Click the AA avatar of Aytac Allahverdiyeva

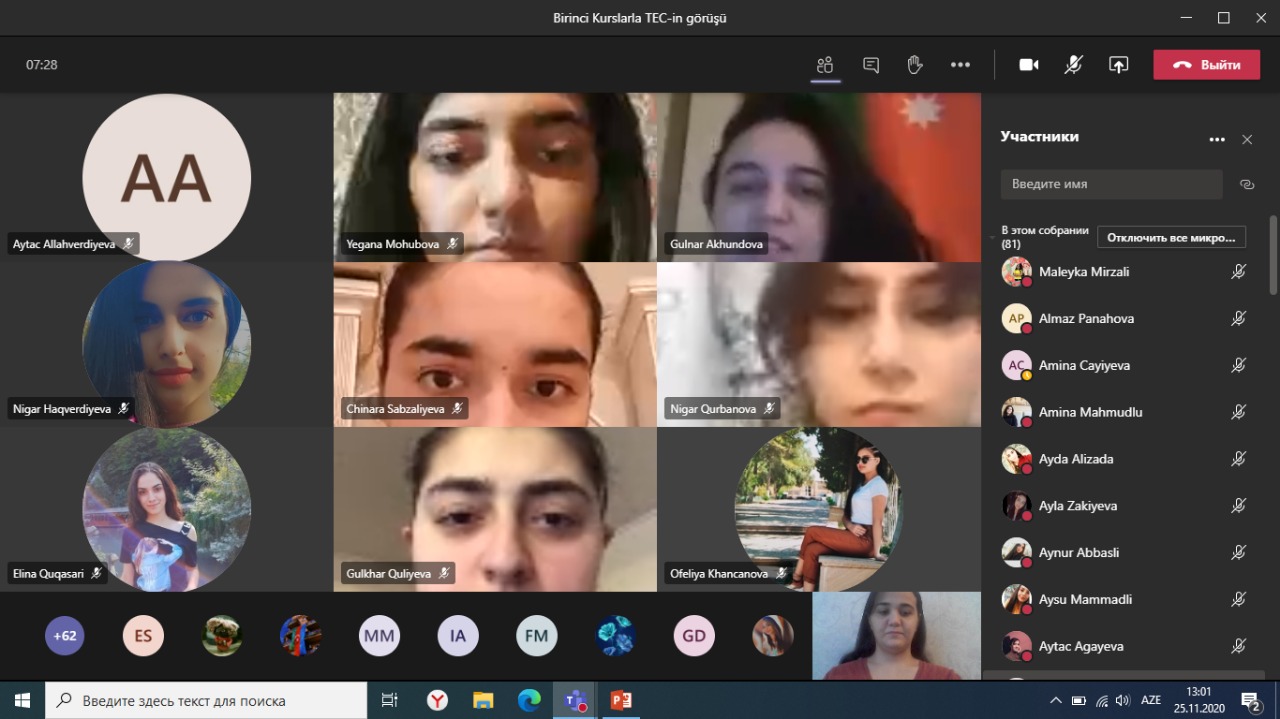166,178
